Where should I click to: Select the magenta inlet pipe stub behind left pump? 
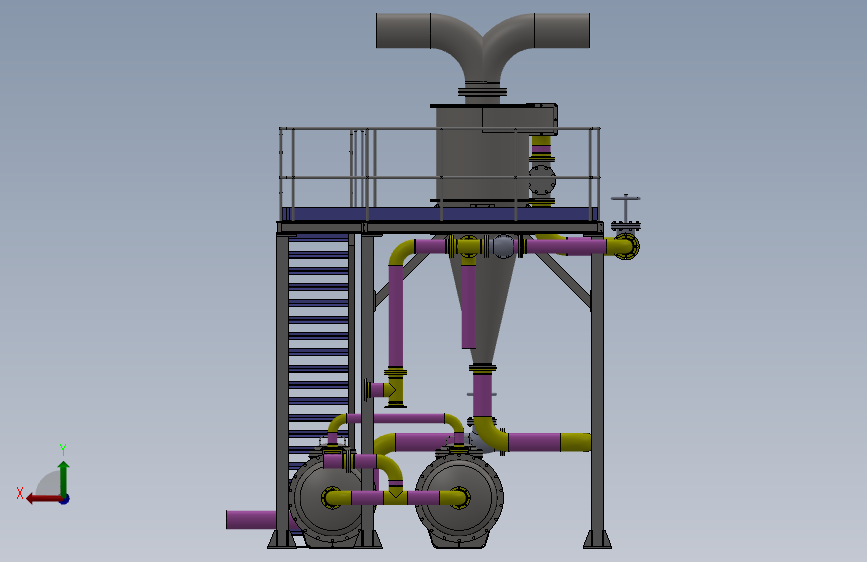252,520
